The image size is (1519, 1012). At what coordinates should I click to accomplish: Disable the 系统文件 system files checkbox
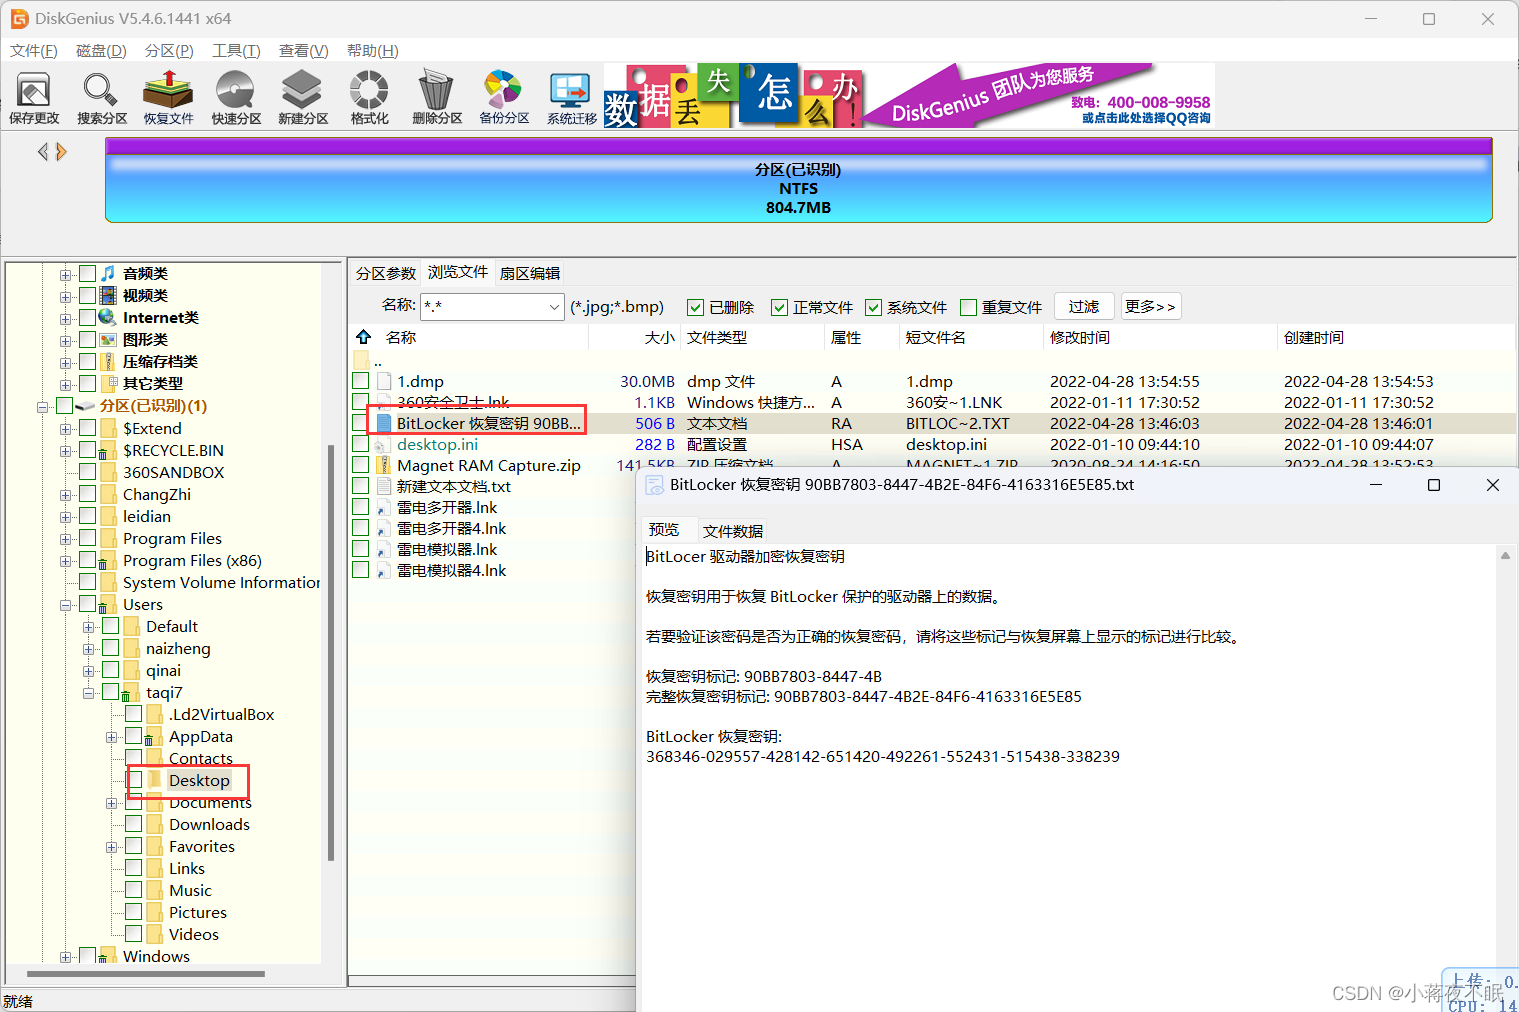(x=873, y=307)
